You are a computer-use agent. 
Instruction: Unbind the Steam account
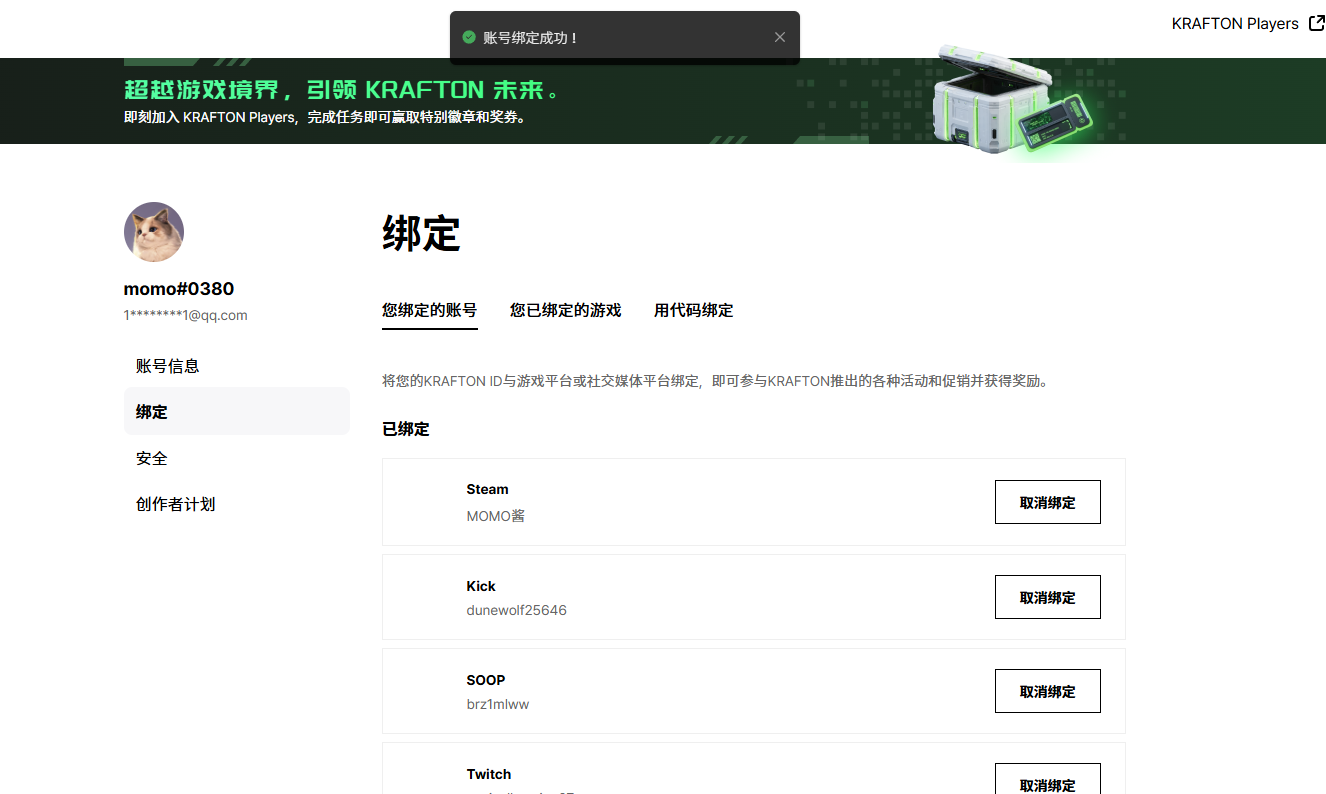[1048, 502]
